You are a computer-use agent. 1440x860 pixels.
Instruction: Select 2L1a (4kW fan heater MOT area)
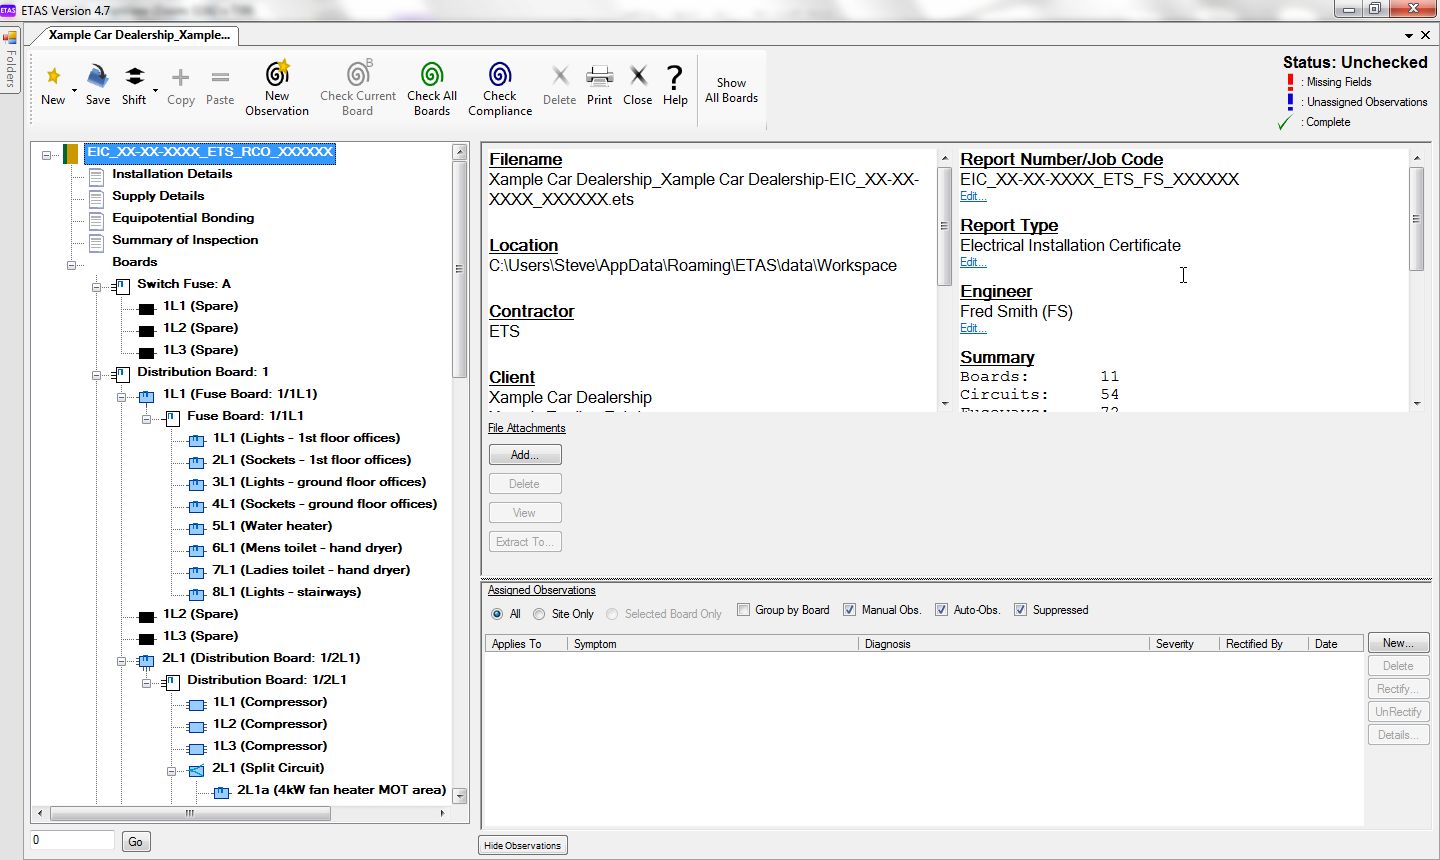point(342,790)
